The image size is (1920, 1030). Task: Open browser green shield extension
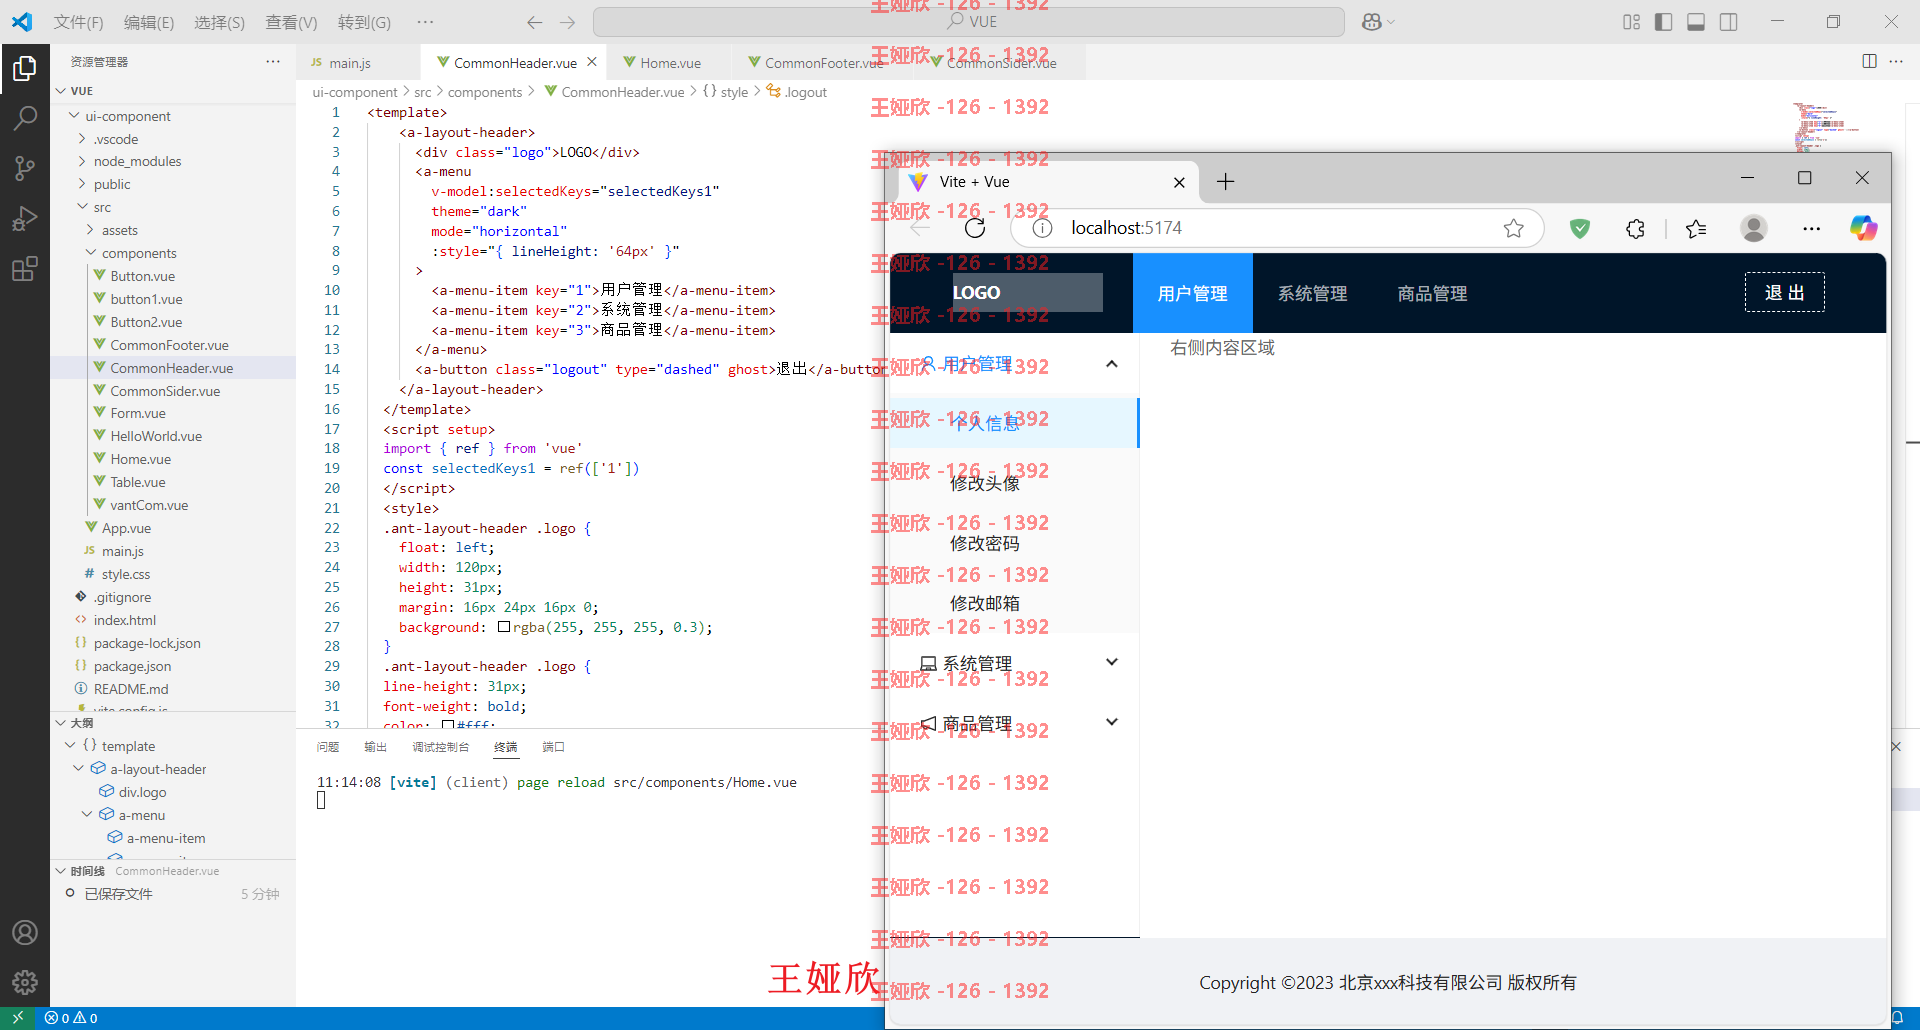(x=1580, y=228)
